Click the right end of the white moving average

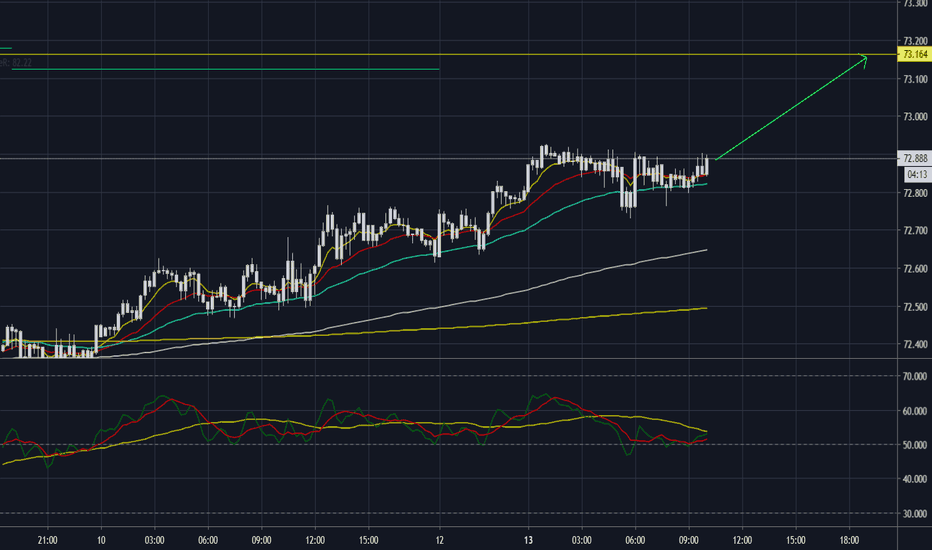point(706,250)
